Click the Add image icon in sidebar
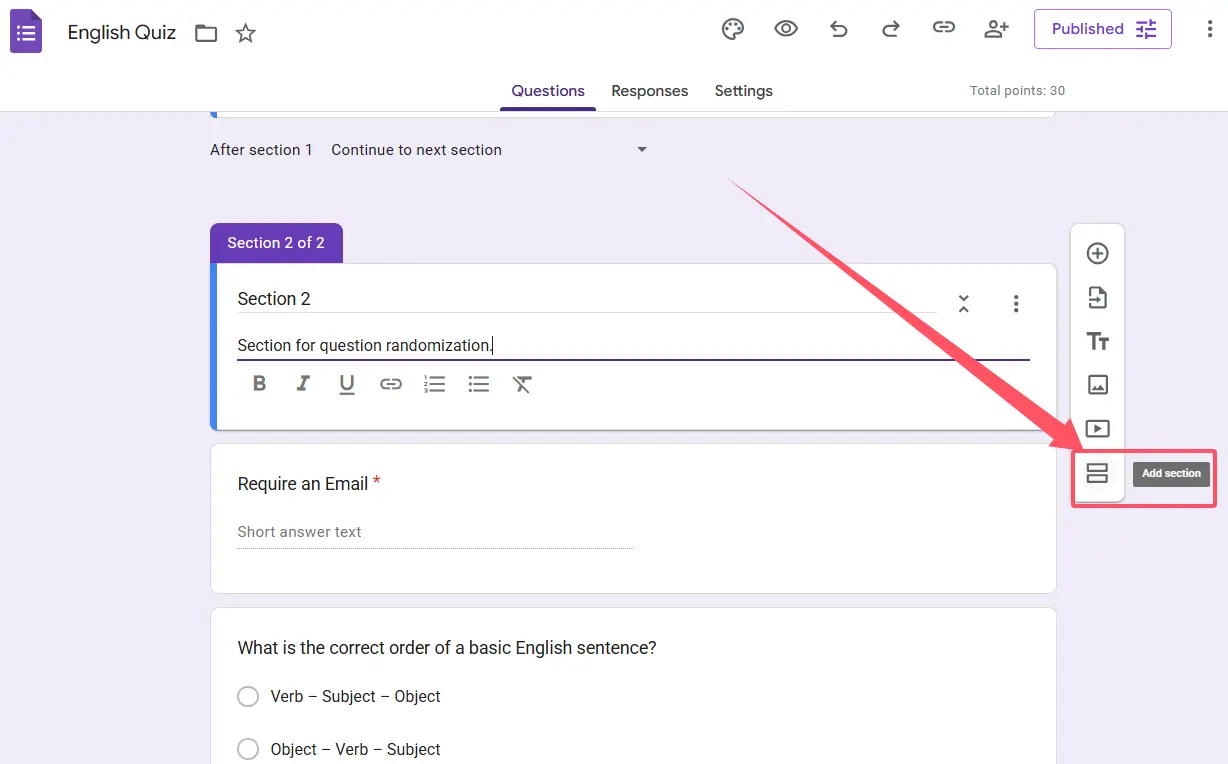Image resolution: width=1228 pixels, height=764 pixels. coord(1097,385)
